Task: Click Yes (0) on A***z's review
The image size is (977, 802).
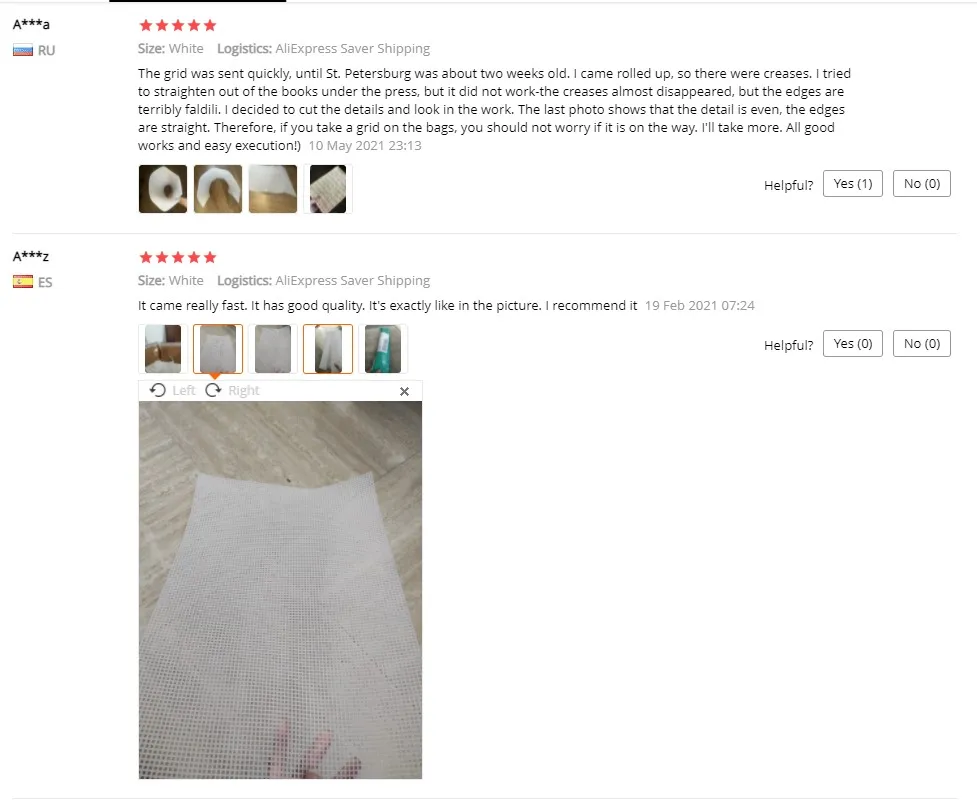Action: click(852, 344)
